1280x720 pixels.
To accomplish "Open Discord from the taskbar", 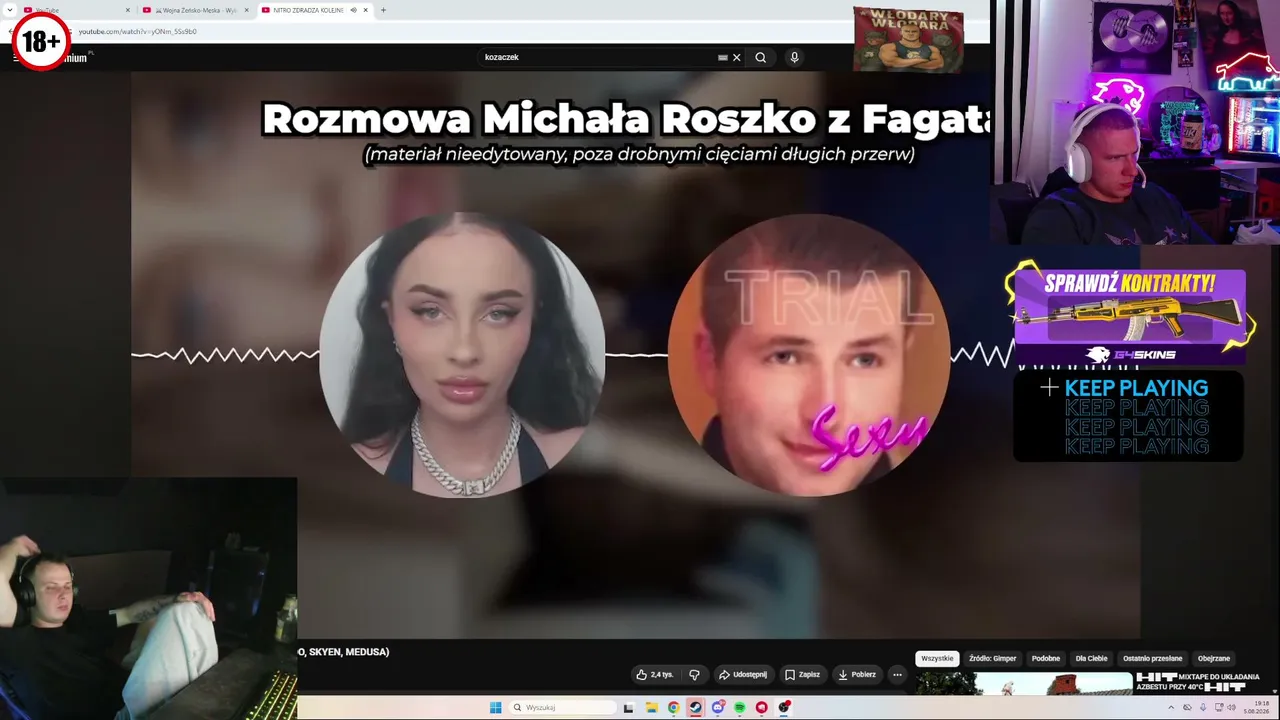I will tap(717, 707).
